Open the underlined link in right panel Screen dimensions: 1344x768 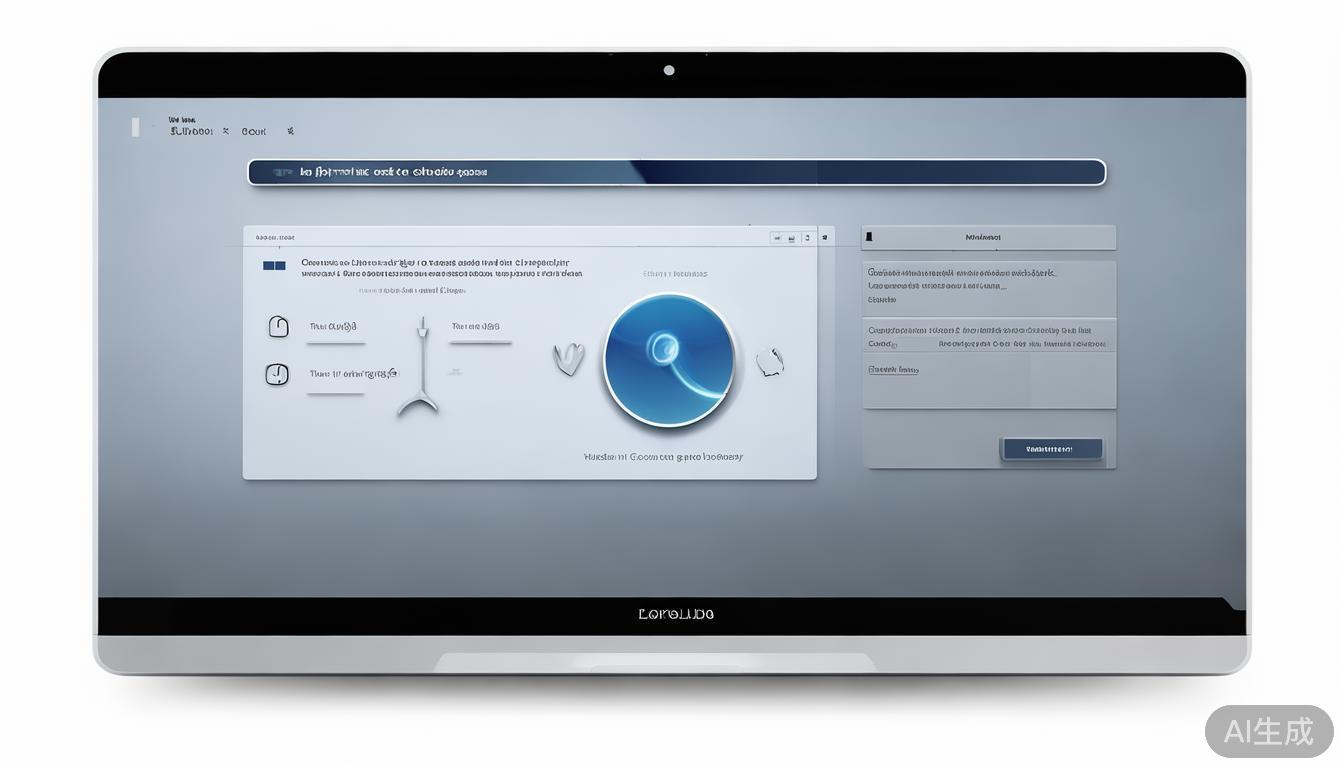pos(893,370)
